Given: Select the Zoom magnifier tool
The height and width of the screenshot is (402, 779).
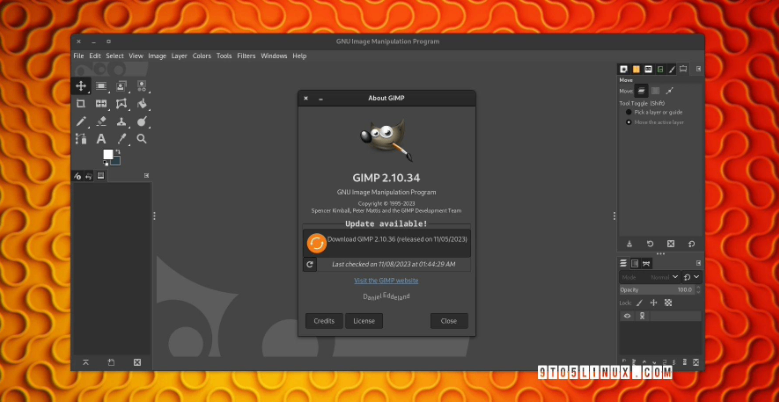Looking at the screenshot, I should (142, 139).
